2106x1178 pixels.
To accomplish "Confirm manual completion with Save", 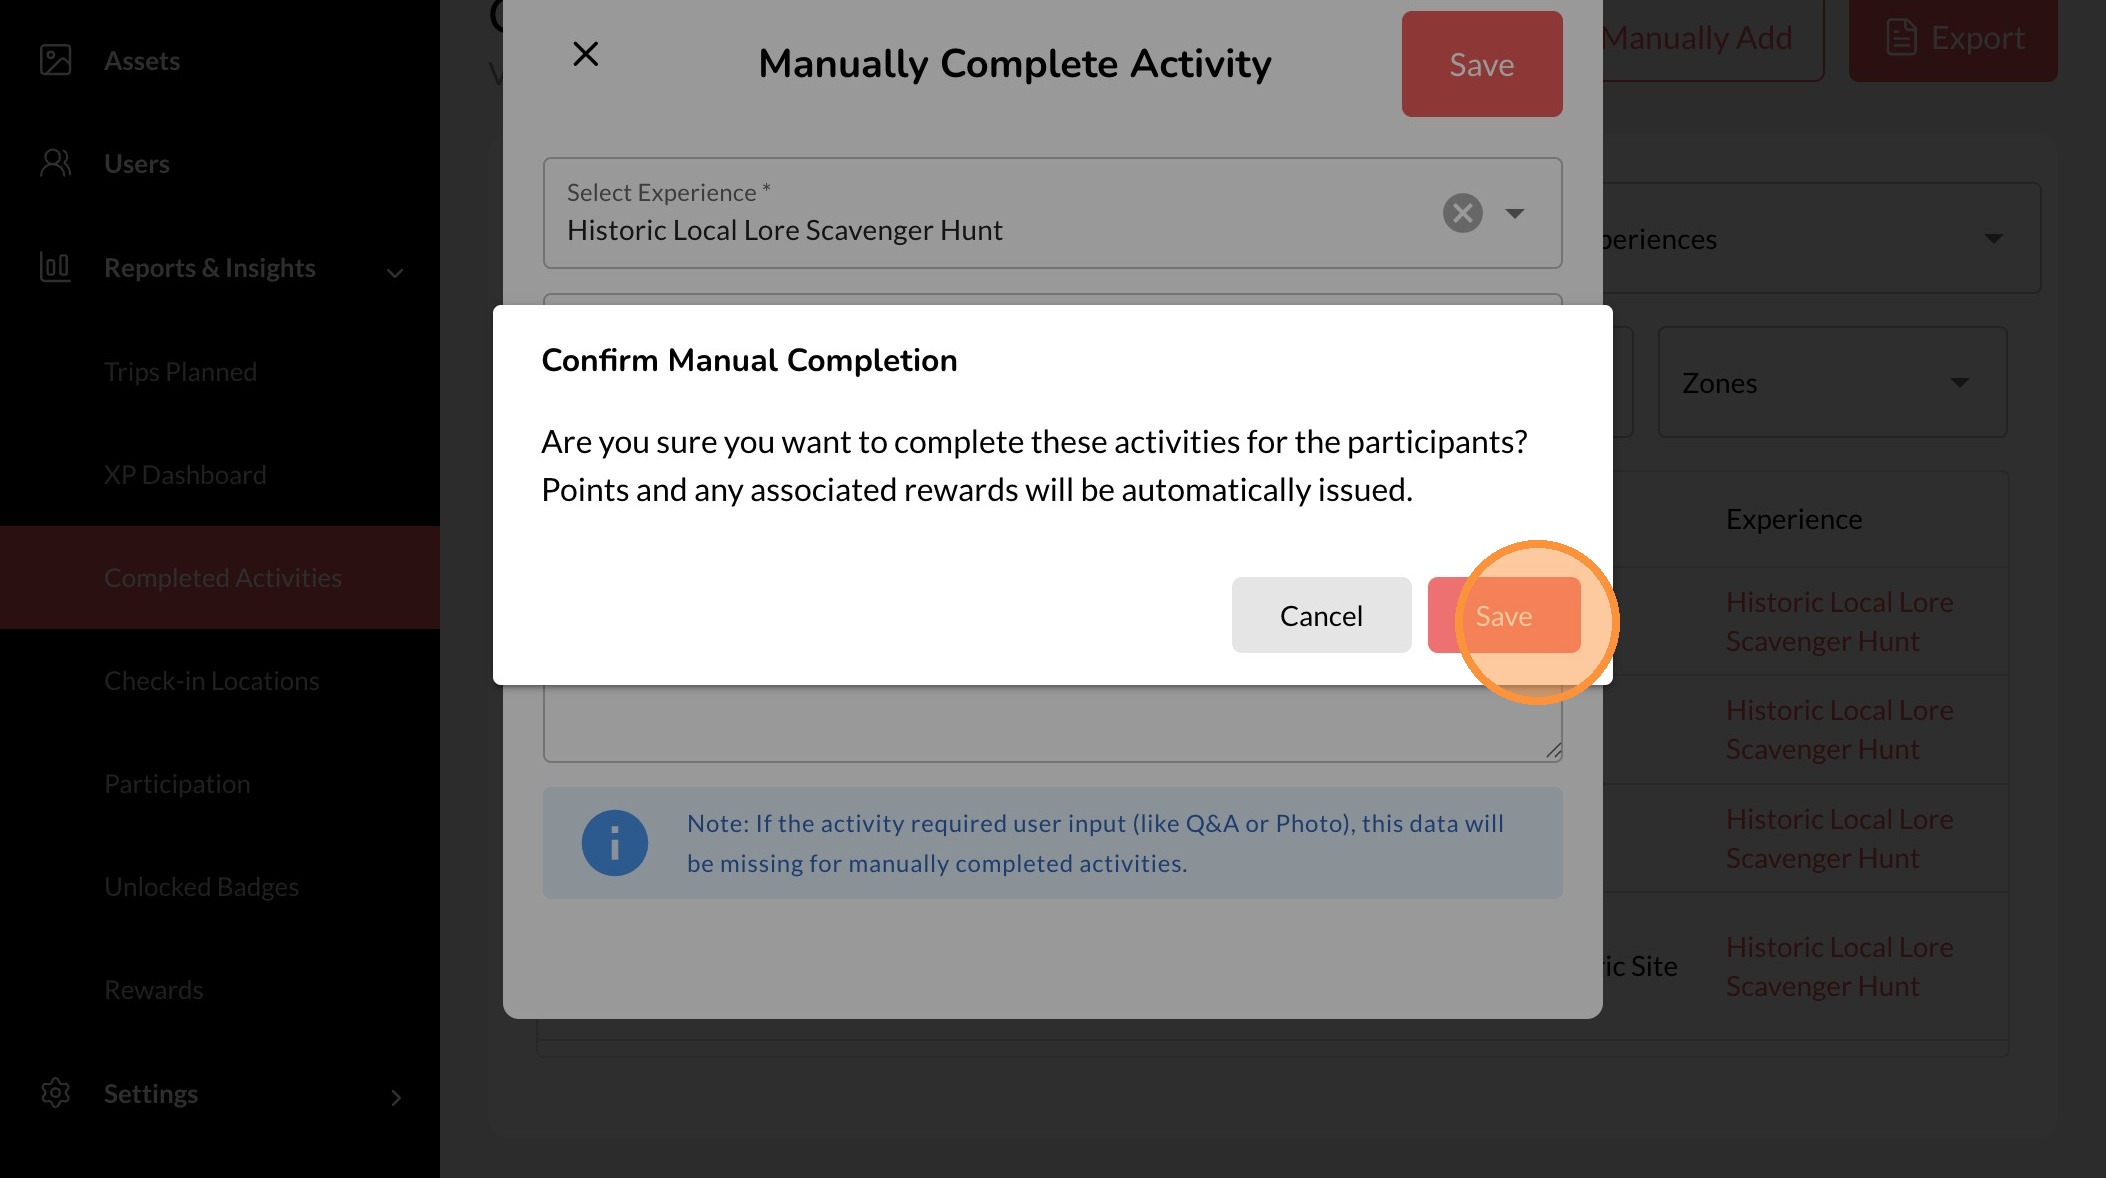I will 1504,616.
